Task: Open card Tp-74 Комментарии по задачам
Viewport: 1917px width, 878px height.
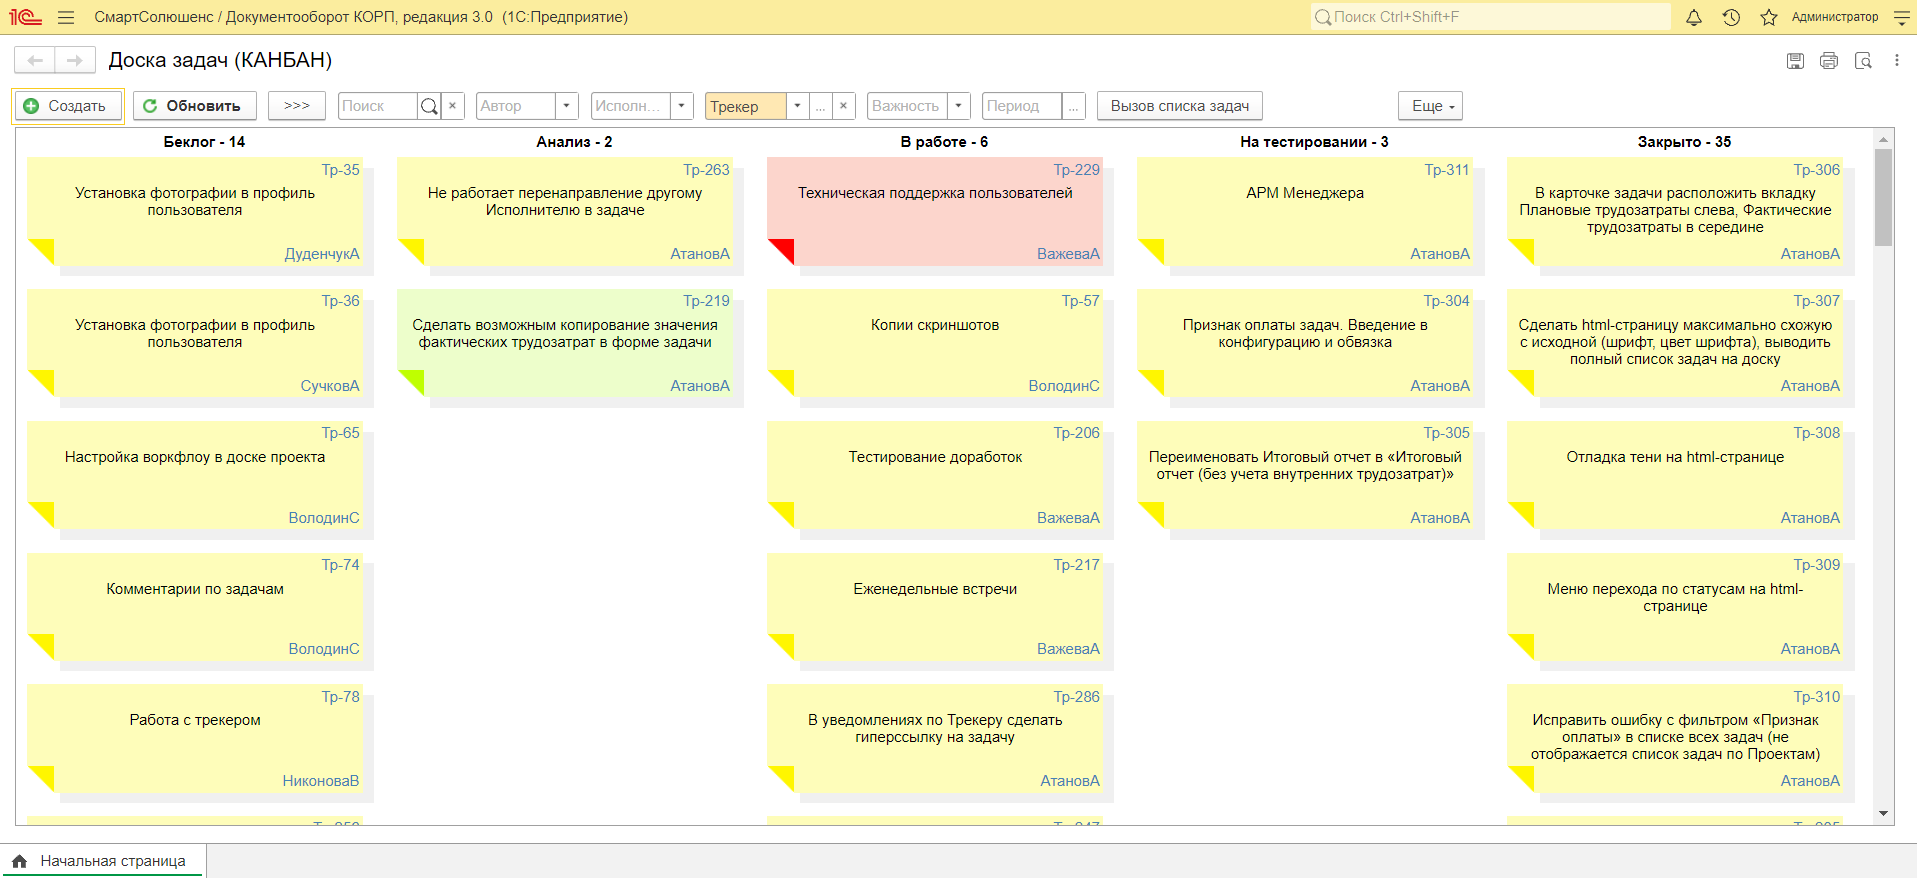Action: [x=195, y=607]
